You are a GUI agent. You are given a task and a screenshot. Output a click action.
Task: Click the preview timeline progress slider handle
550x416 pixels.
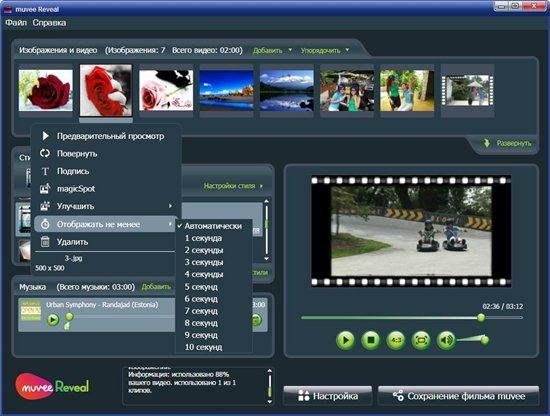point(481,317)
